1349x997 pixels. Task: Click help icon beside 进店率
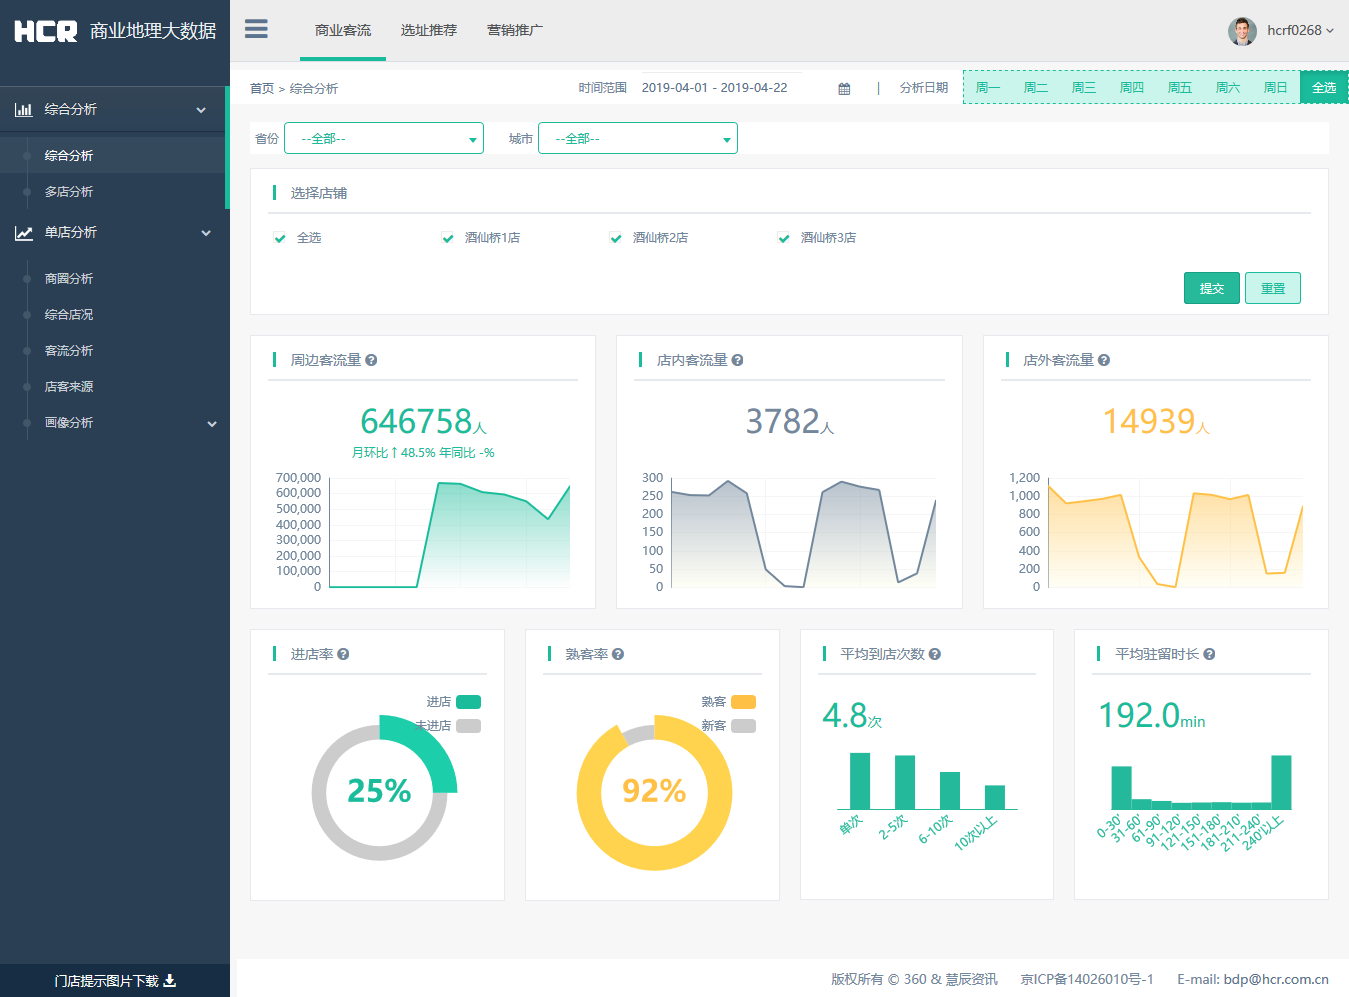pos(343,654)
